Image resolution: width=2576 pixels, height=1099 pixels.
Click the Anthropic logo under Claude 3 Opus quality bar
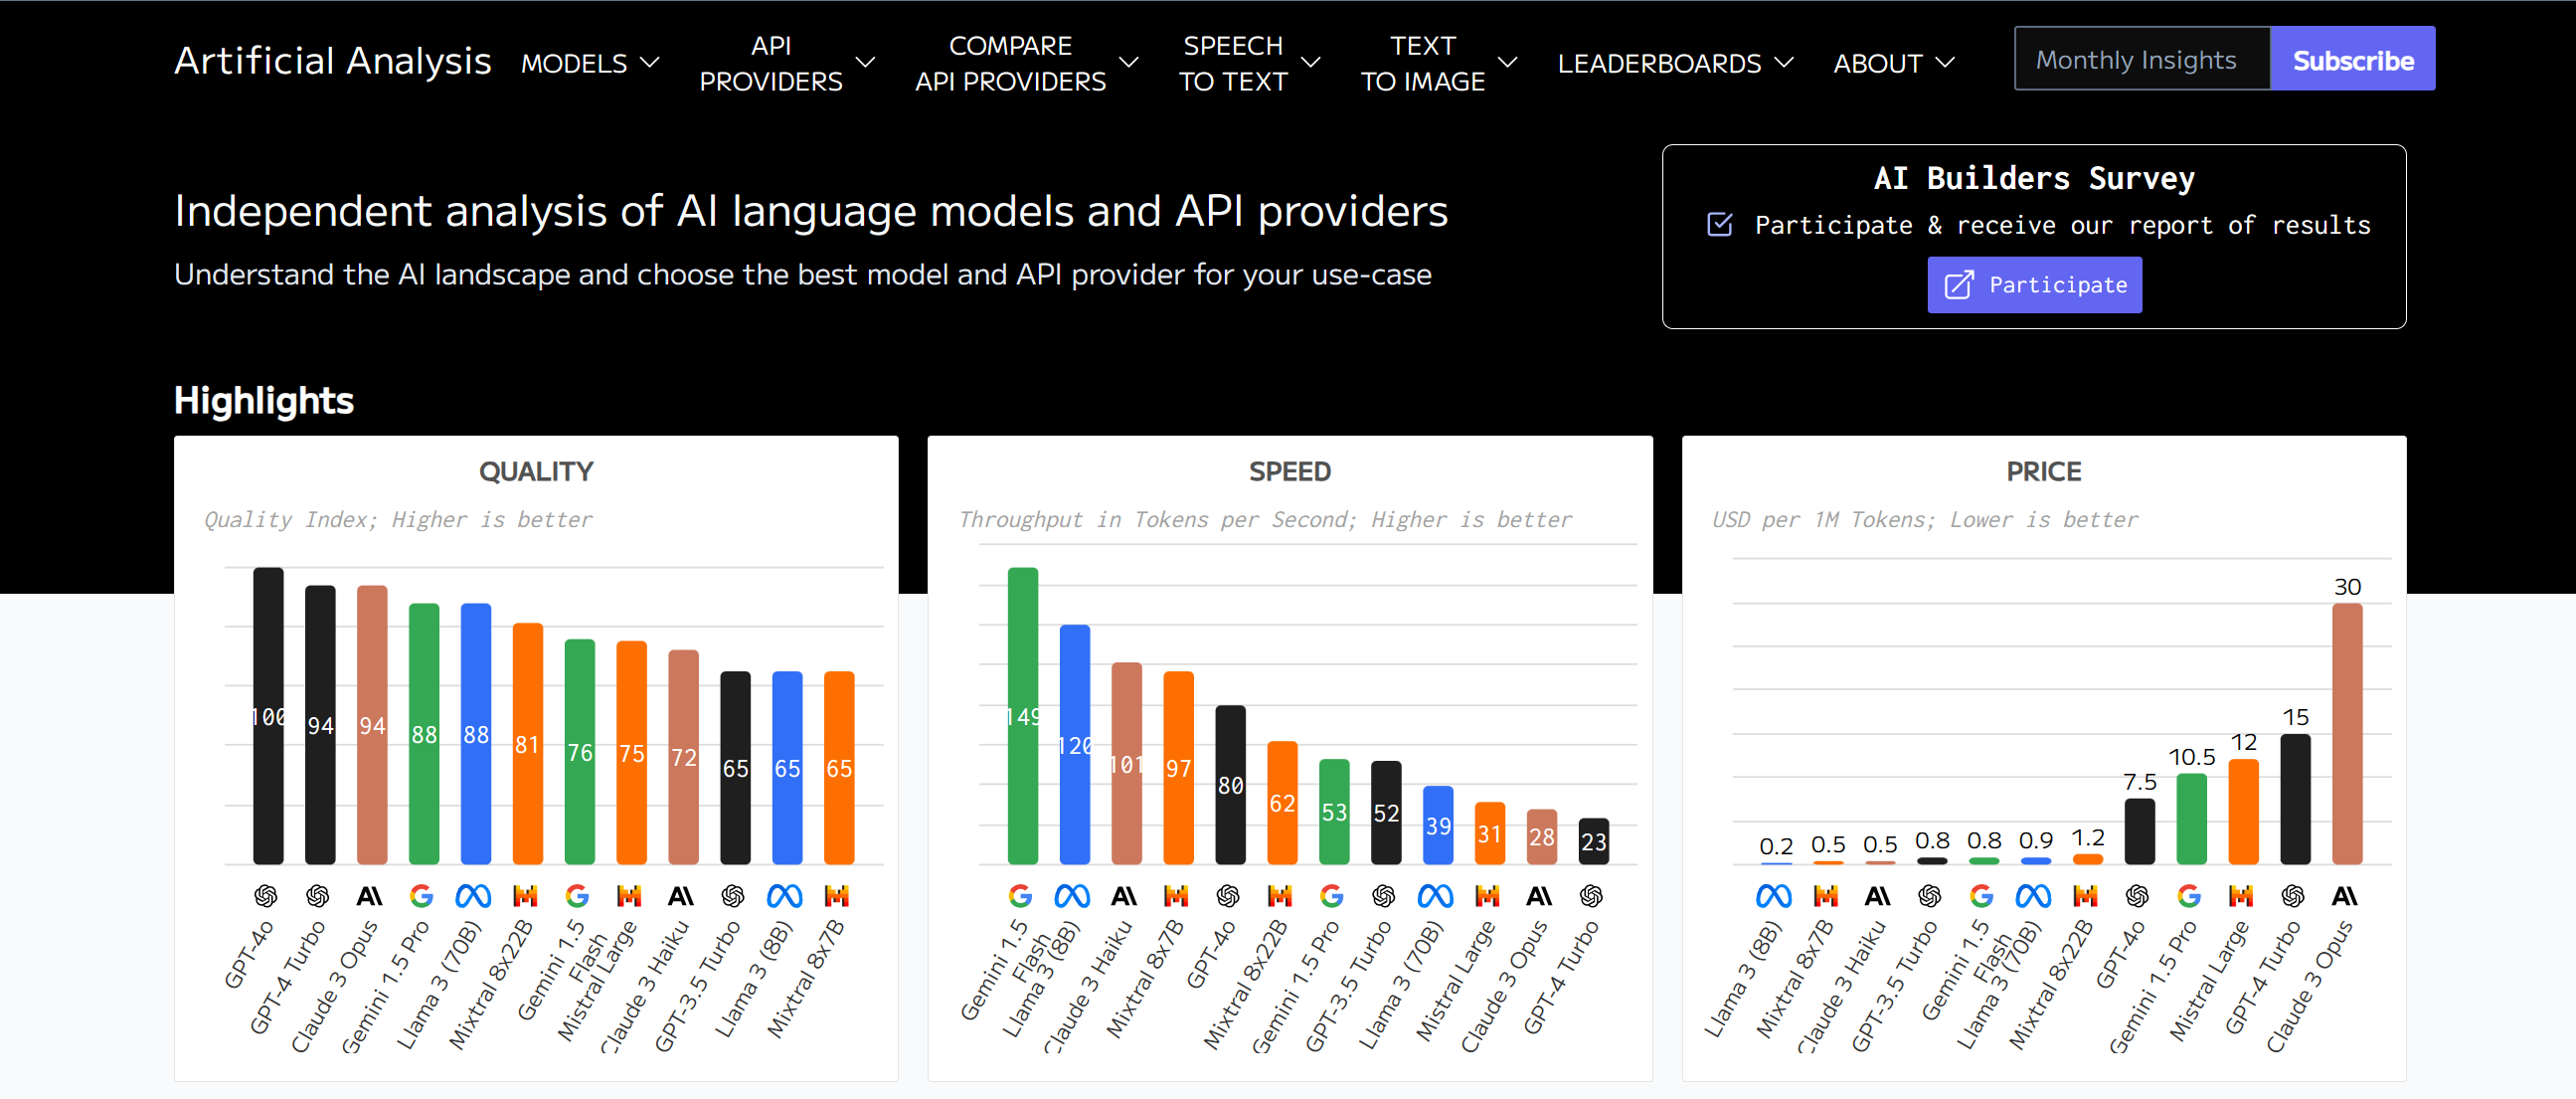tap(369, 895)
